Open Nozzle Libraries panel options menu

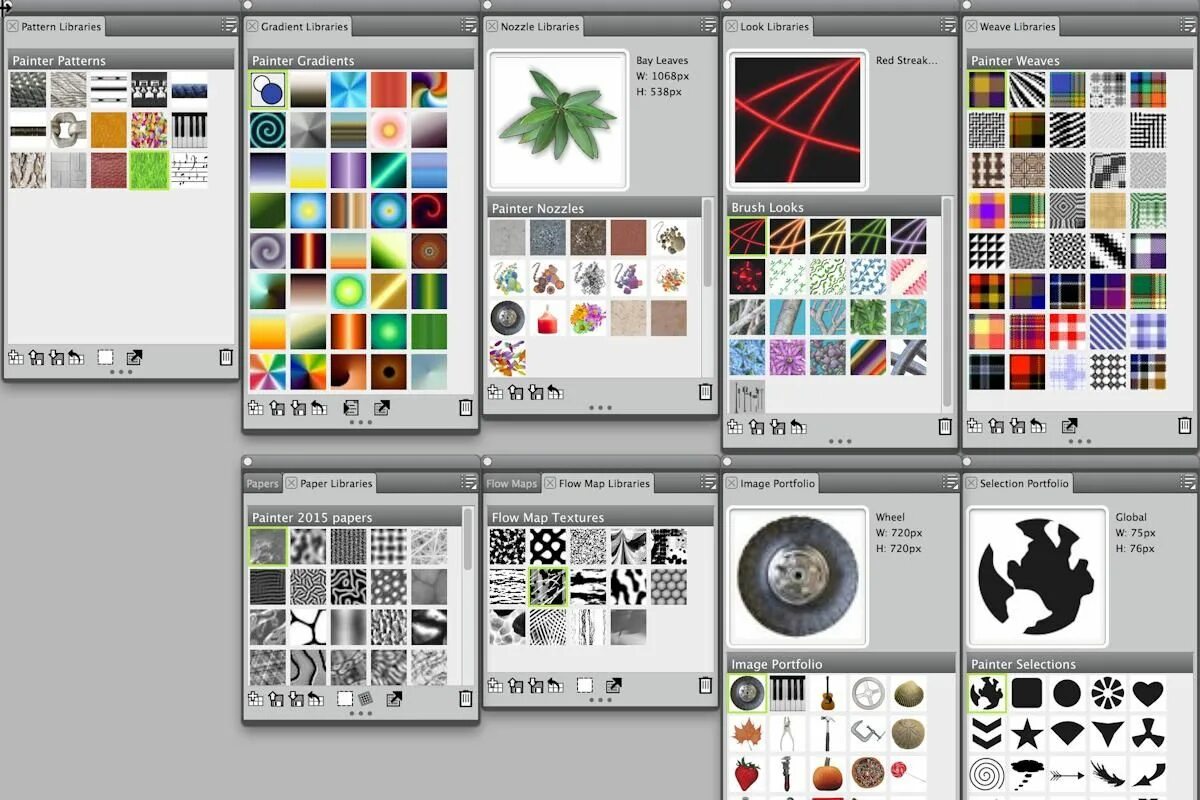709,25
